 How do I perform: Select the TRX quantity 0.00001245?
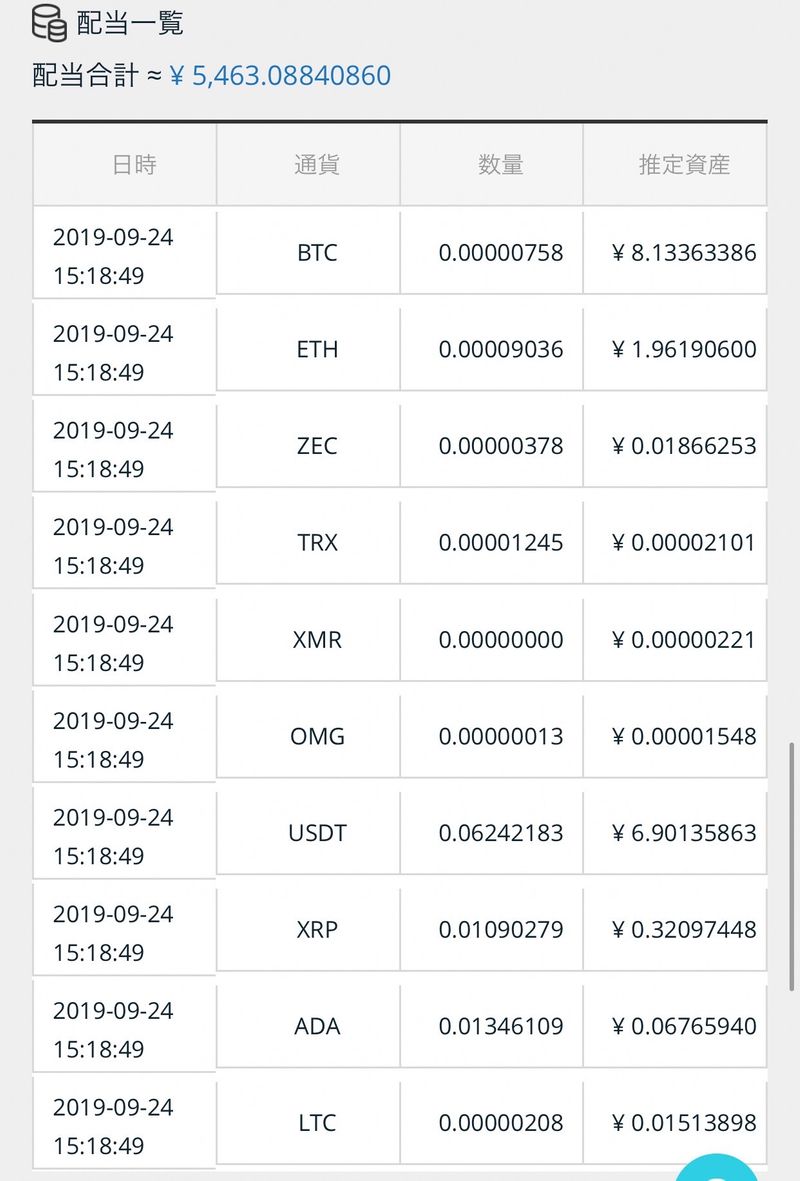[501, 543]
